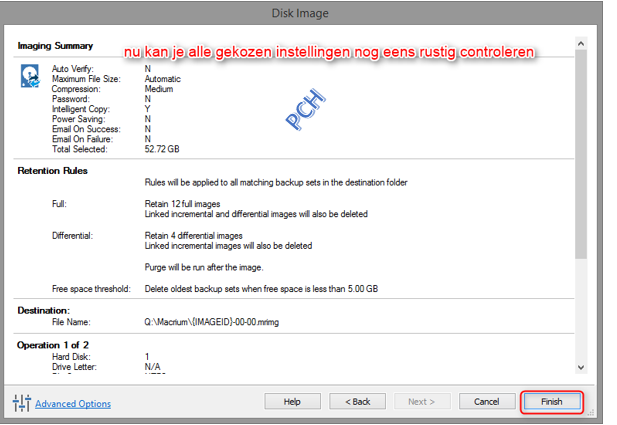
Task: Click the 'Power Saving:' label
Action: click(x=79, y=119)
